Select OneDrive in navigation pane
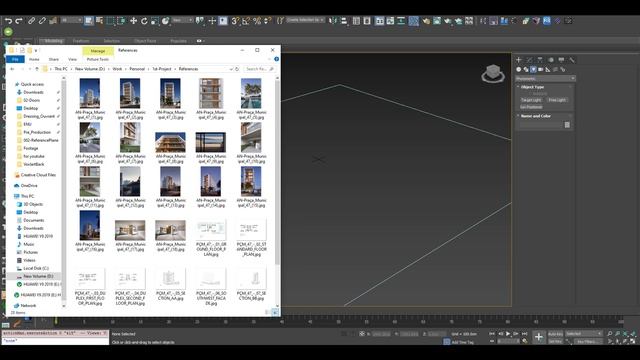This screenshot has height=360, width=640. 29,186
